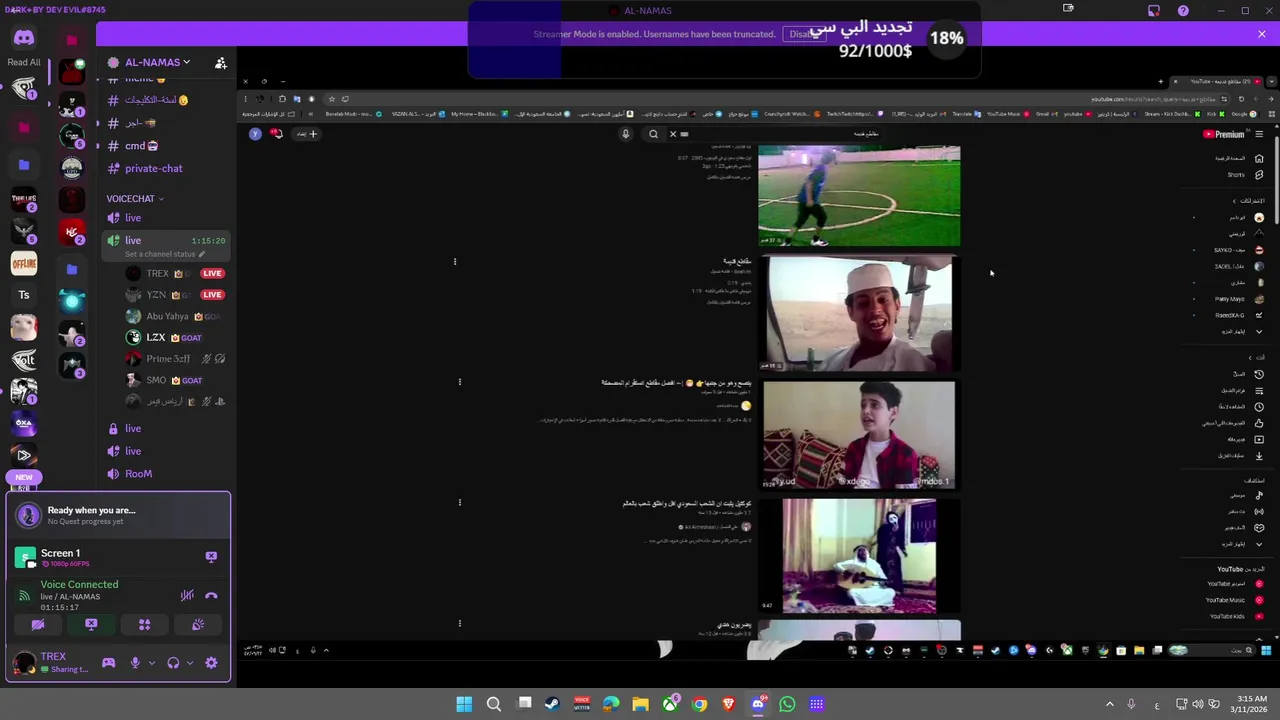Viewport: 1280px width, 720px height.
Task: Open Ts server icon
Action: pyautogui.click(x=24, y=295)
